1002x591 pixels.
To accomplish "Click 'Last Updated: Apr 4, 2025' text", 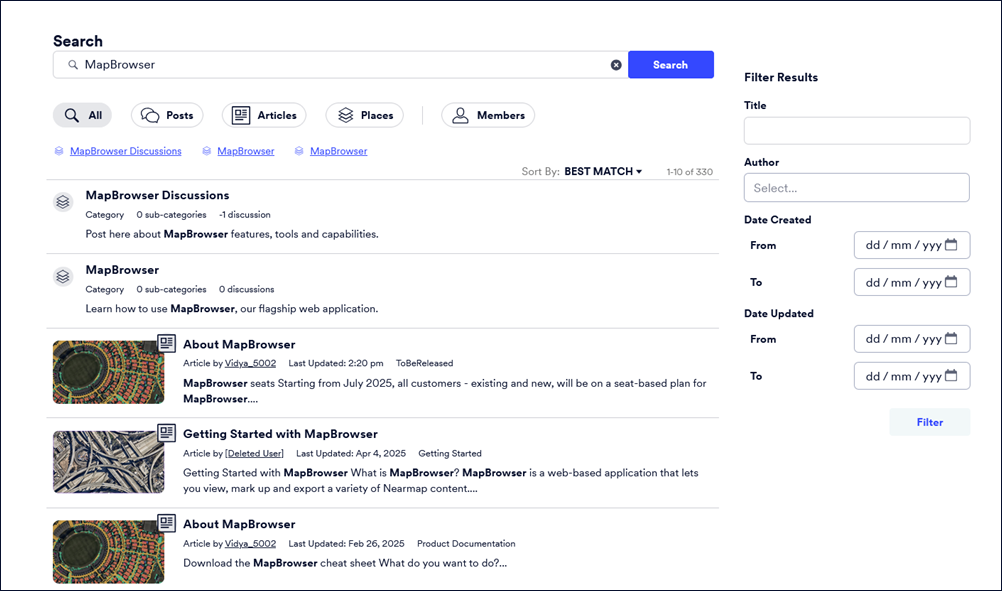I will click(x=351, y=454).
